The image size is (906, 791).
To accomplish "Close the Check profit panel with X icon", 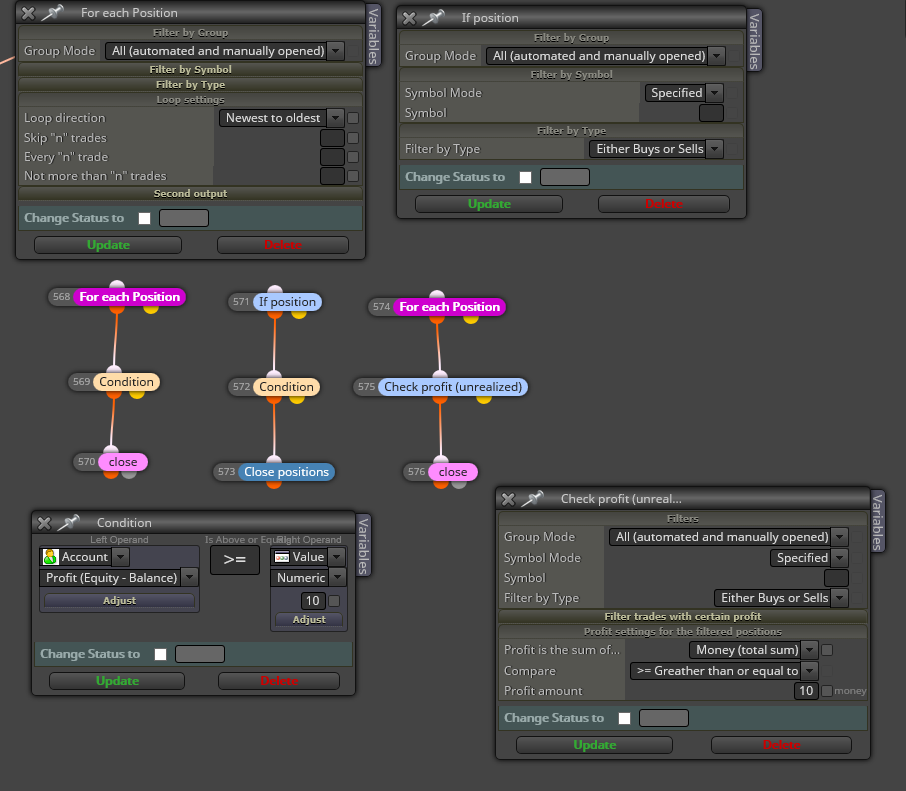I will click(508, 499).
